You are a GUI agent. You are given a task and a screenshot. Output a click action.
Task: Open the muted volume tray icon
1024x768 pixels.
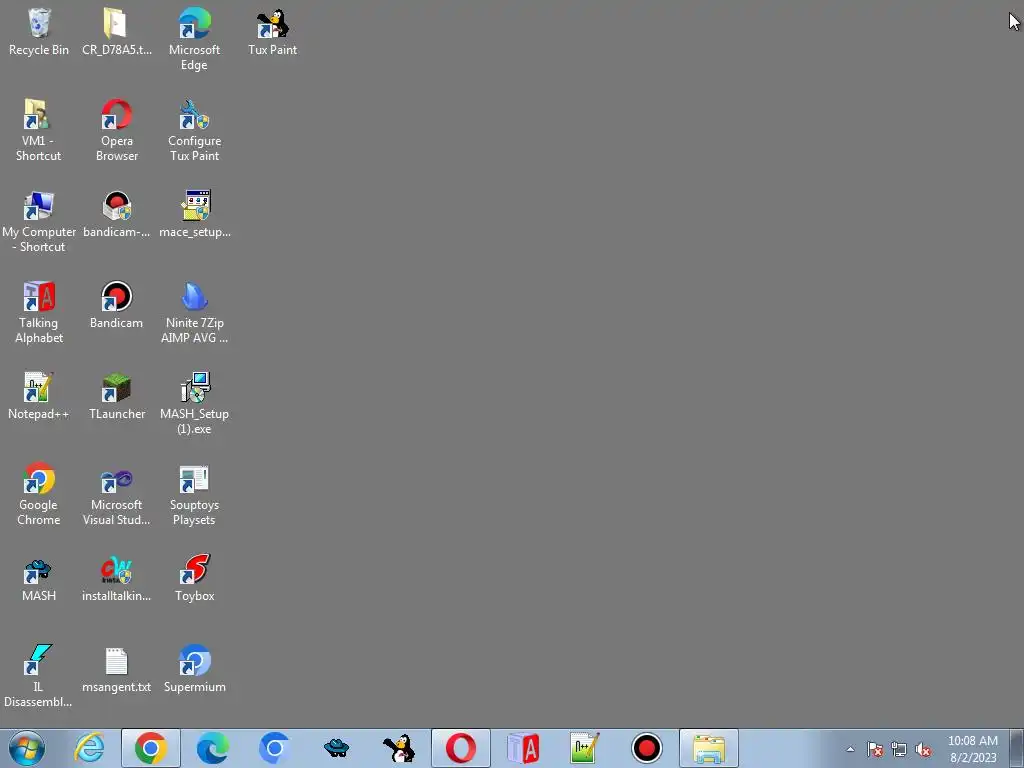(923, 750)
